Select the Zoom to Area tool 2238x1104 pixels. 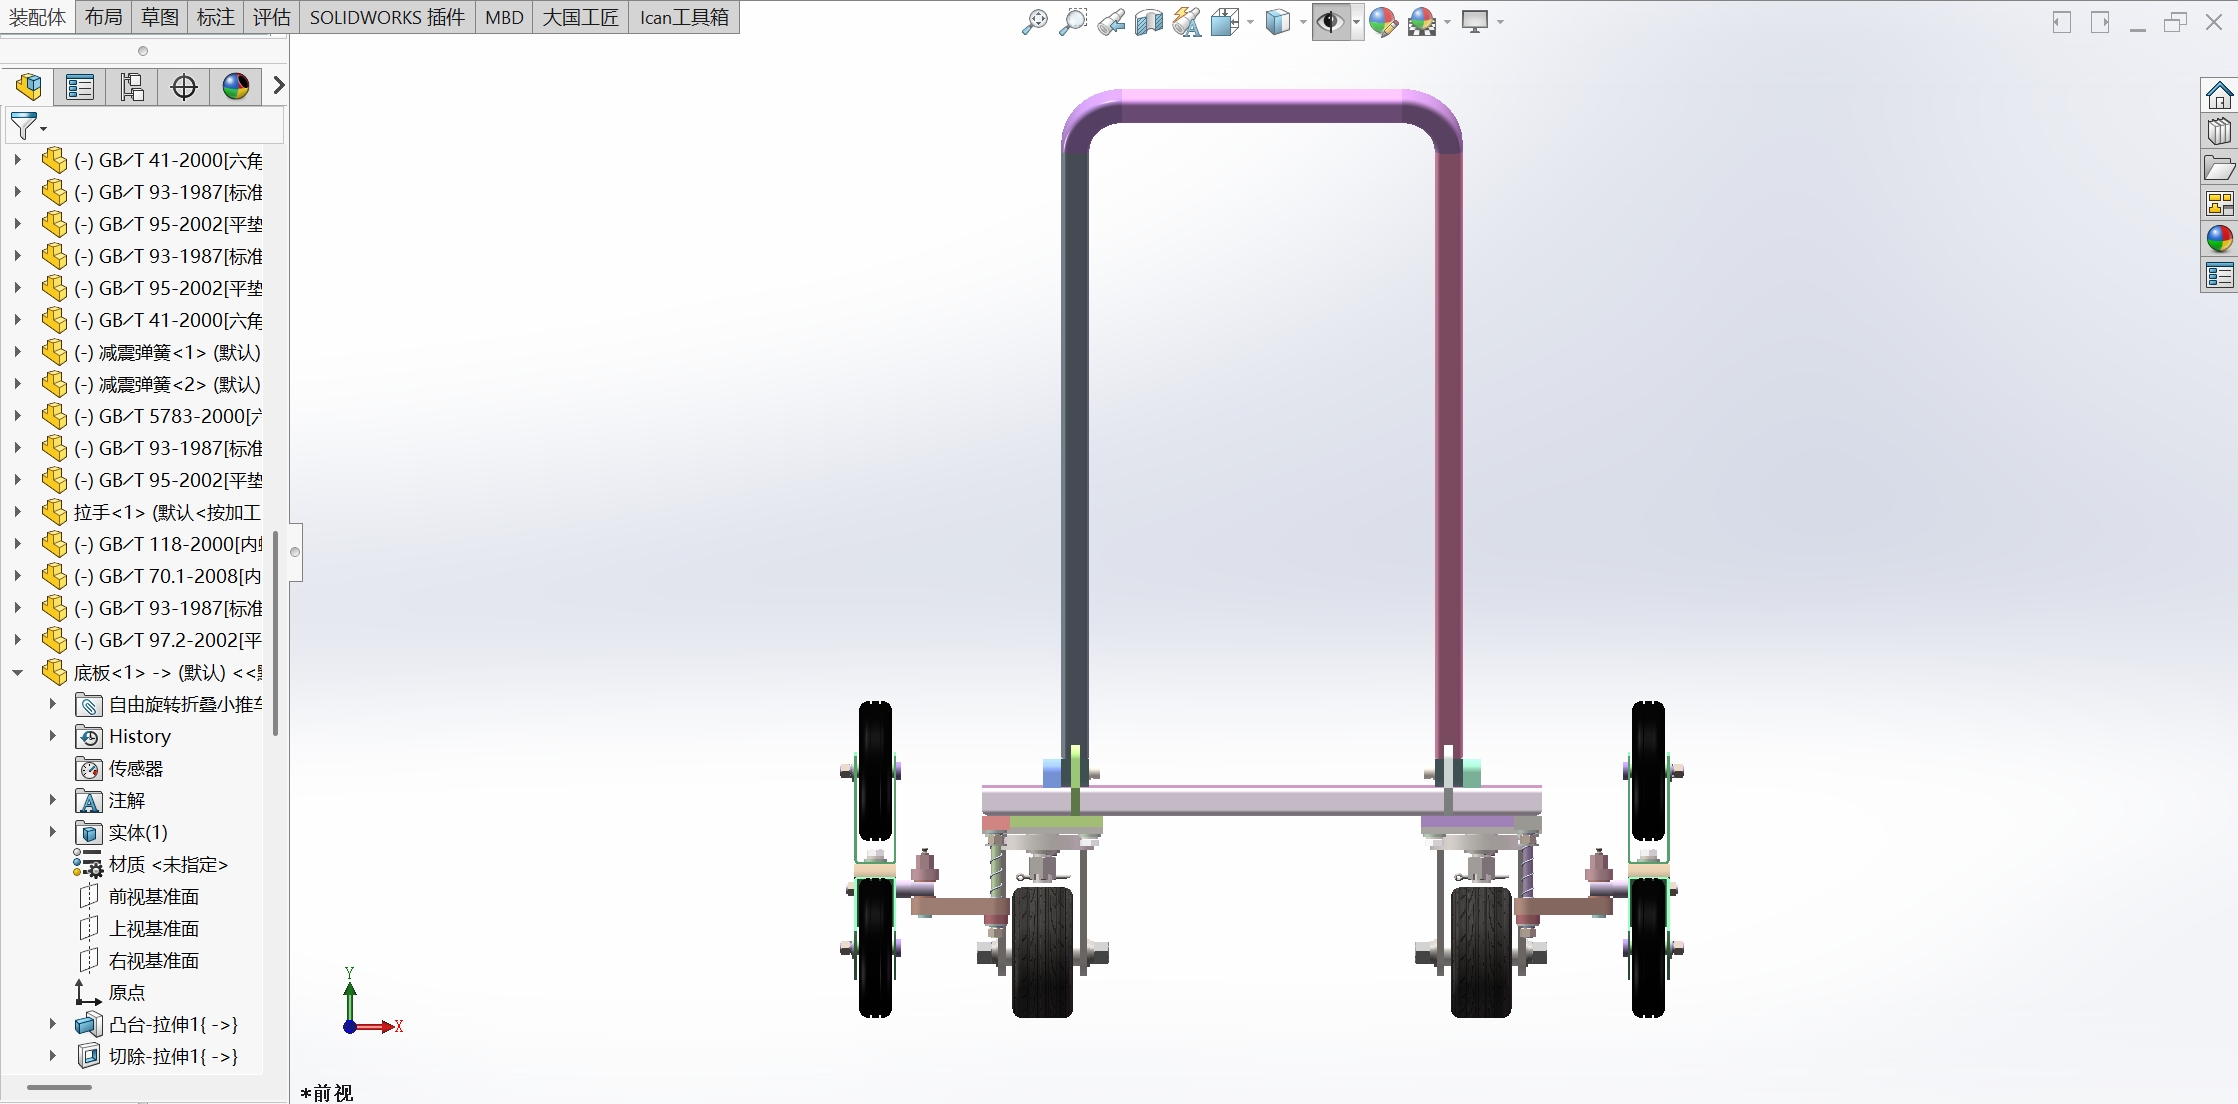1072,22
